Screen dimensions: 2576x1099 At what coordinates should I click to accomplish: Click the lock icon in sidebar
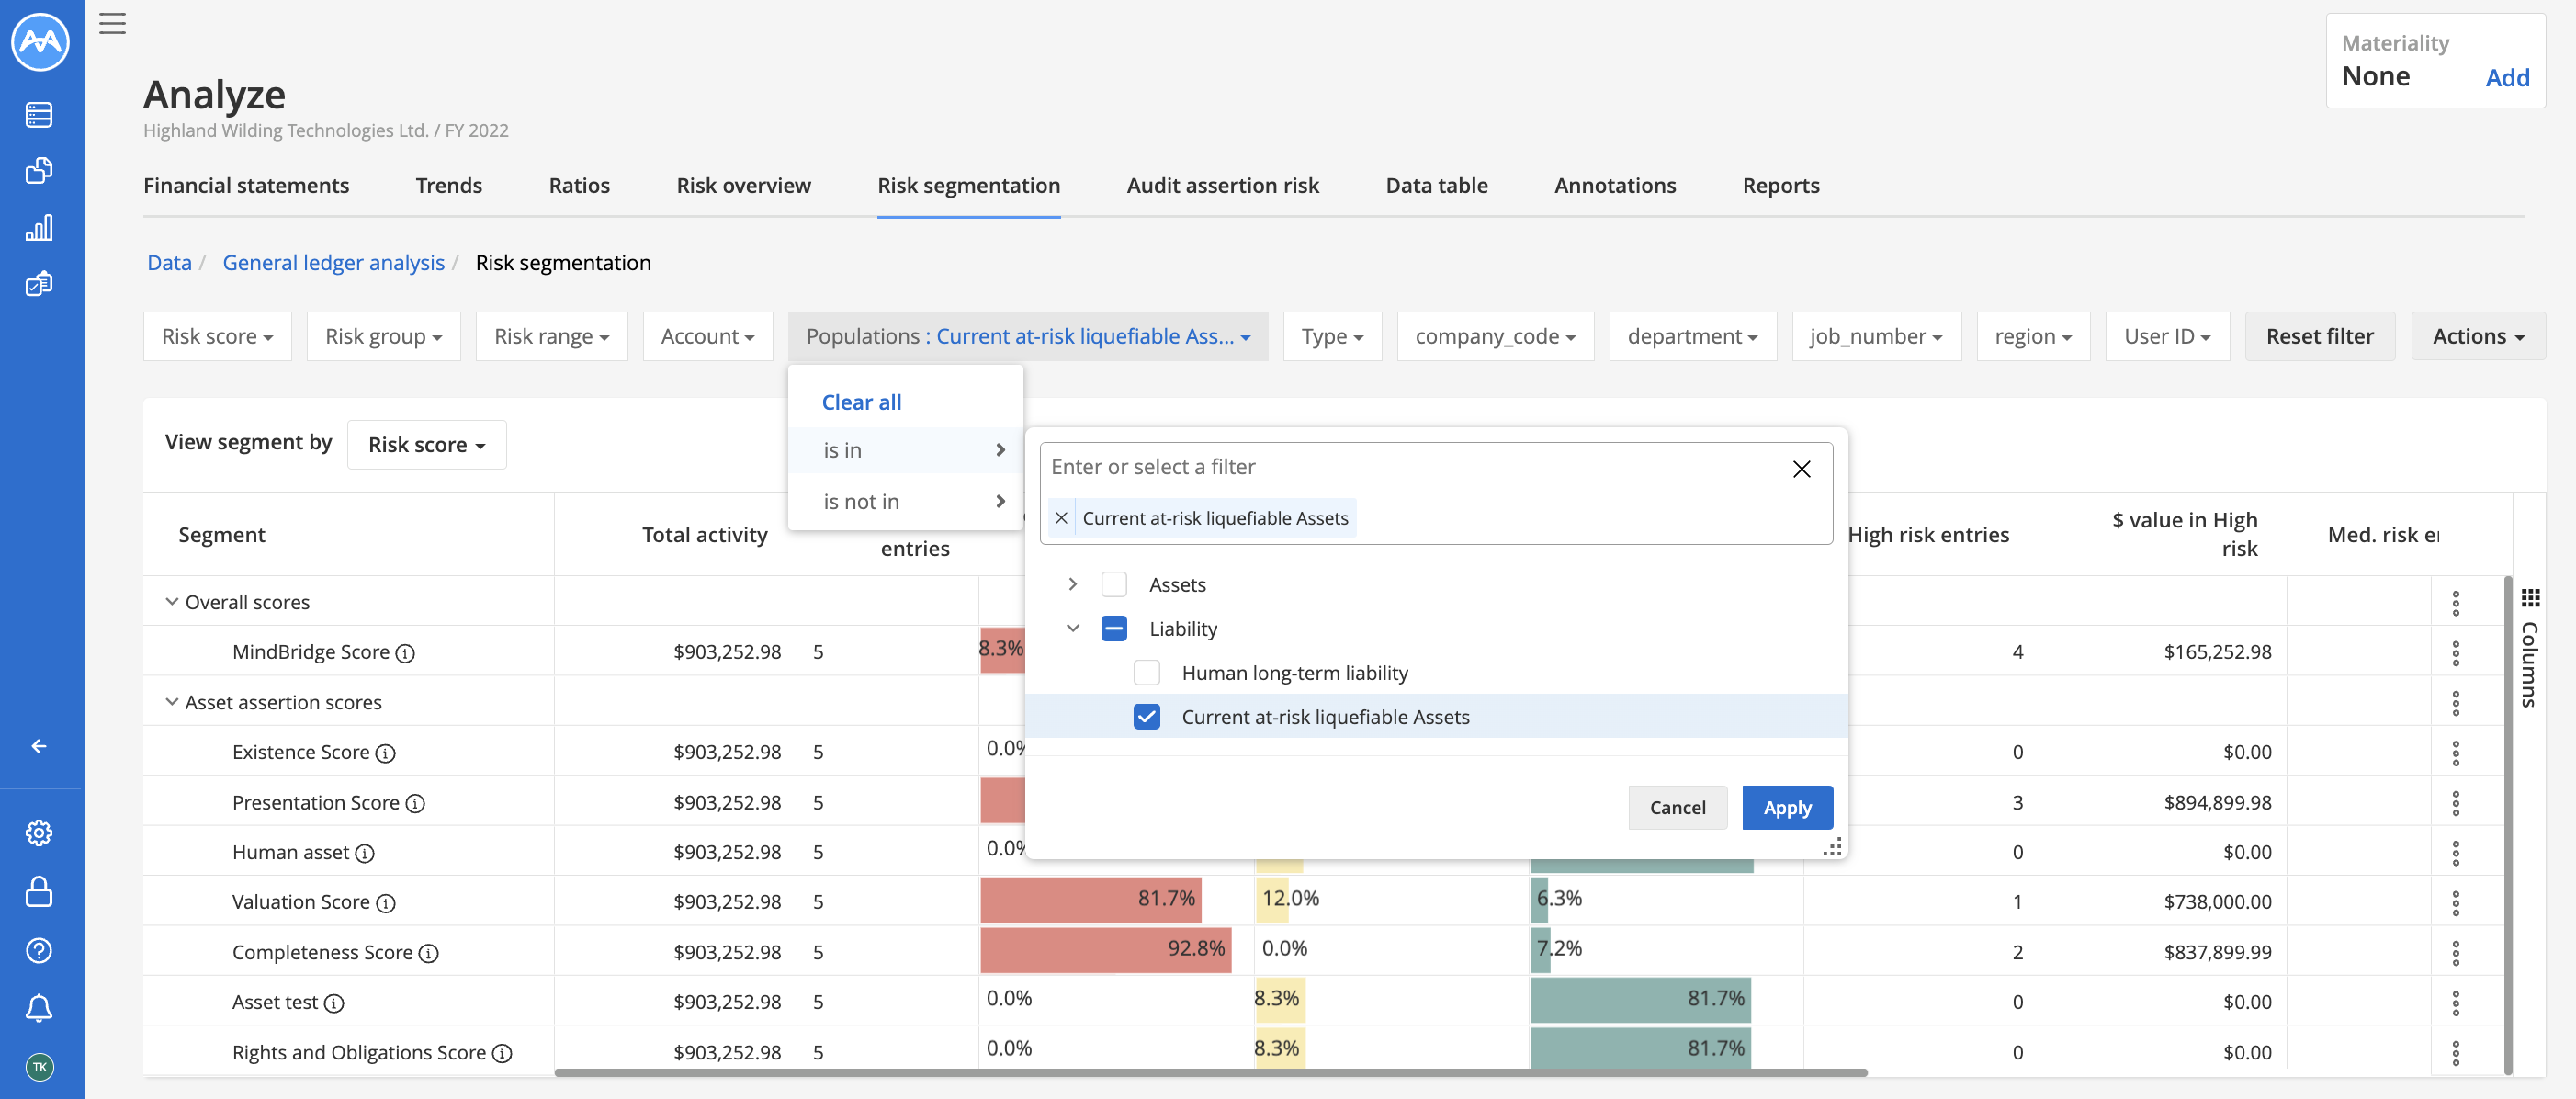(x=39, y=891)
